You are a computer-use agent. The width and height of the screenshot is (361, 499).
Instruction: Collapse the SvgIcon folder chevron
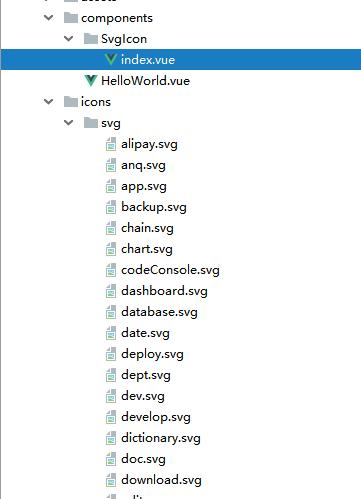coord(69,39)
